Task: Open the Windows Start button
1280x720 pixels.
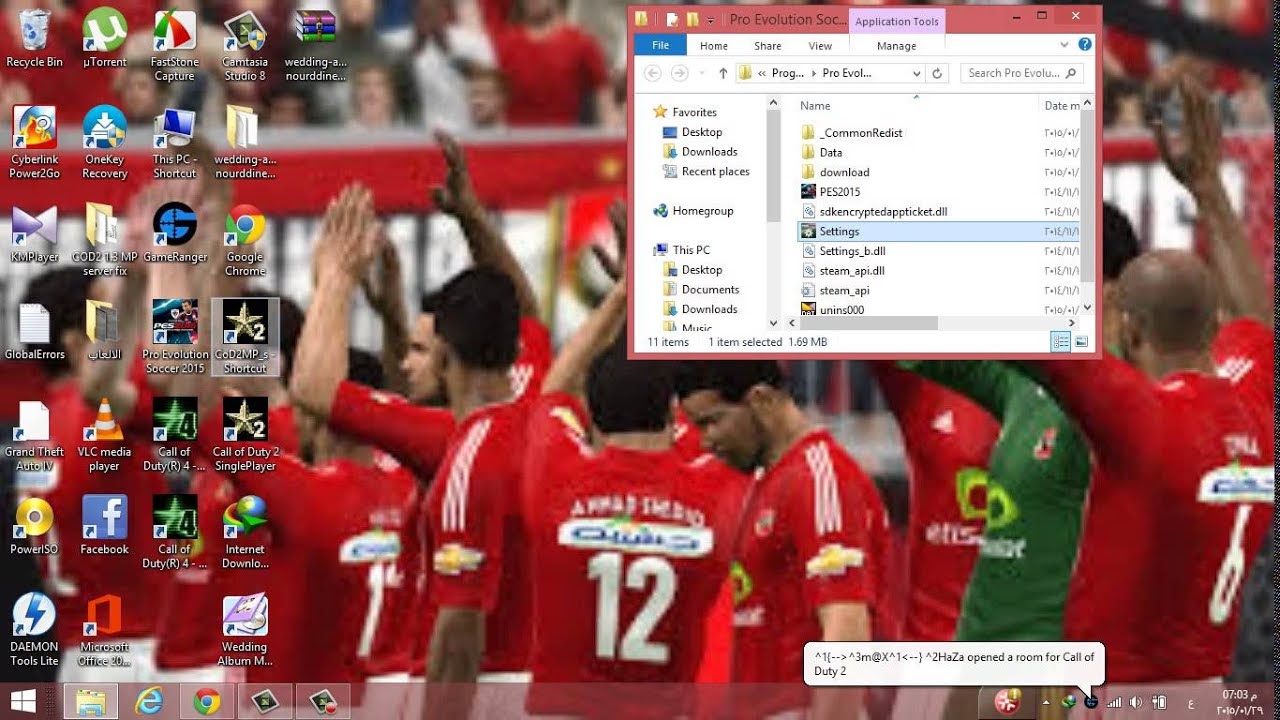Action: [x=21, y=701]
